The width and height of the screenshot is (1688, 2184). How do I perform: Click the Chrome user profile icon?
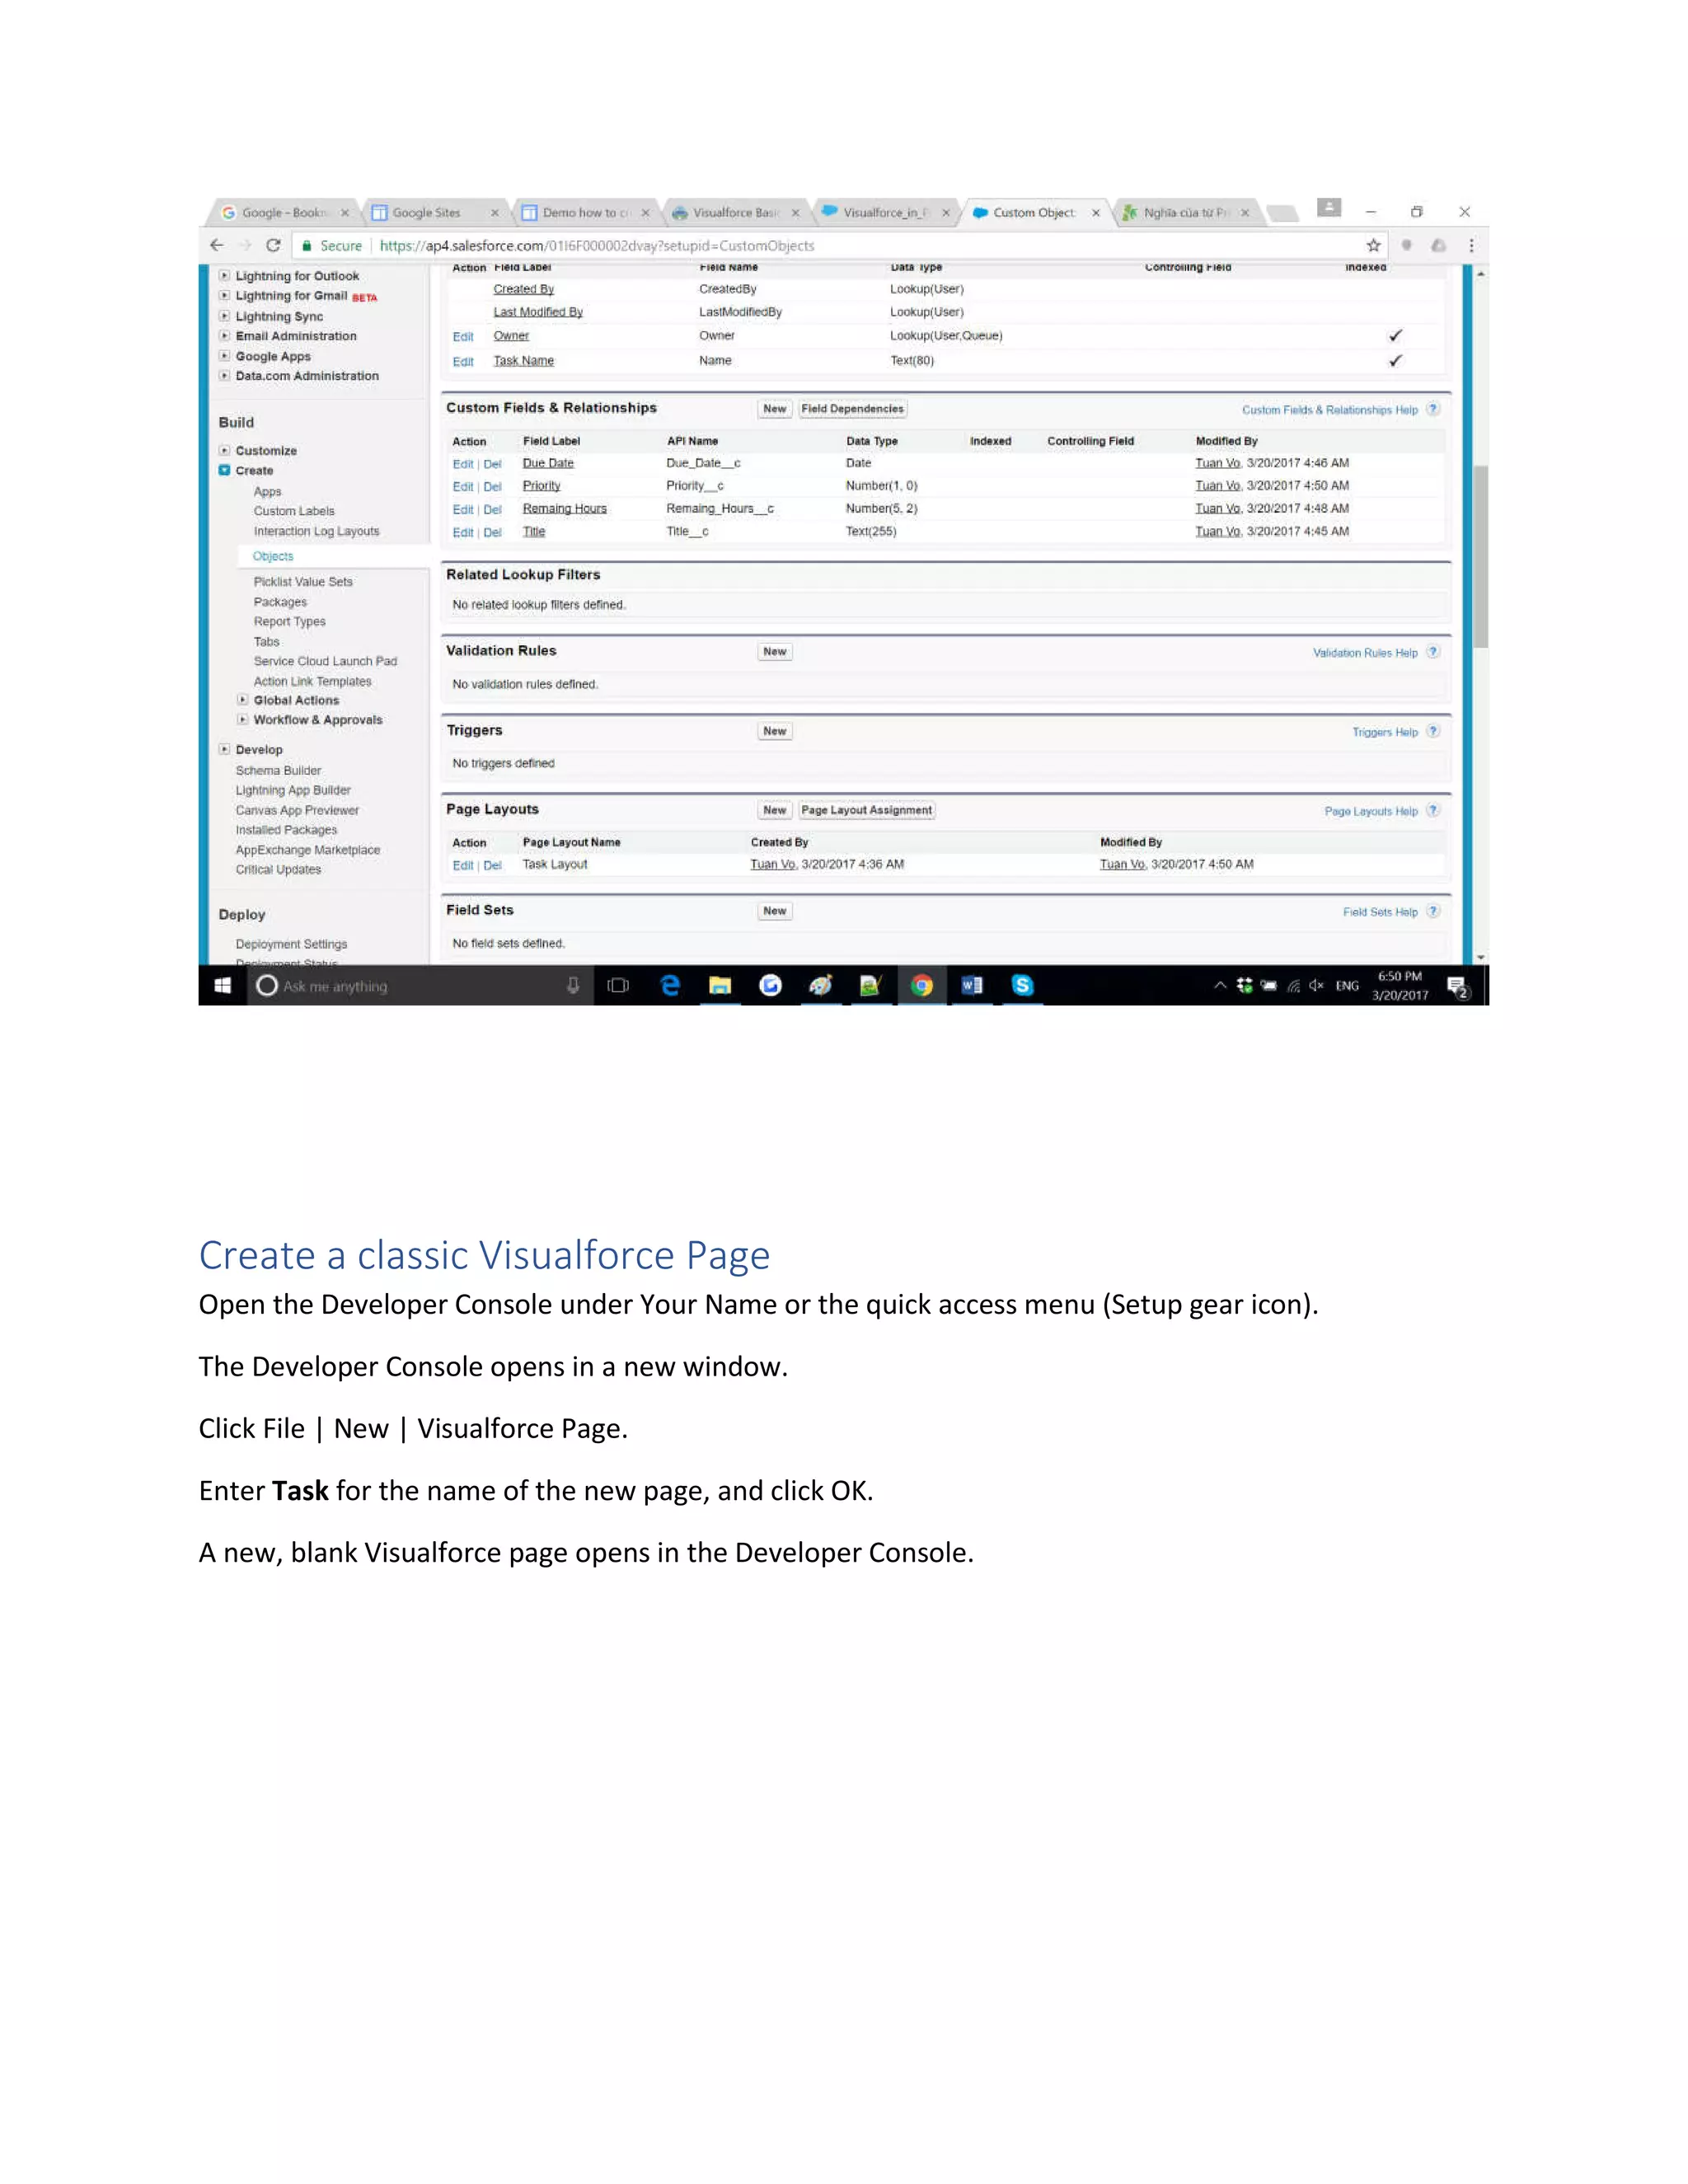1329,207
